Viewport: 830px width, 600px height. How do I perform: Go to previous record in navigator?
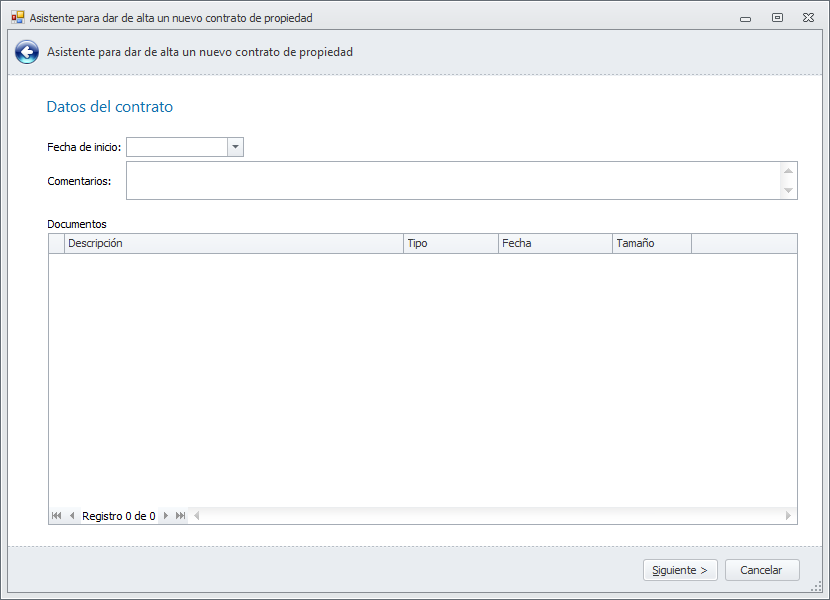pyautogui.click(x=71, y=516)
